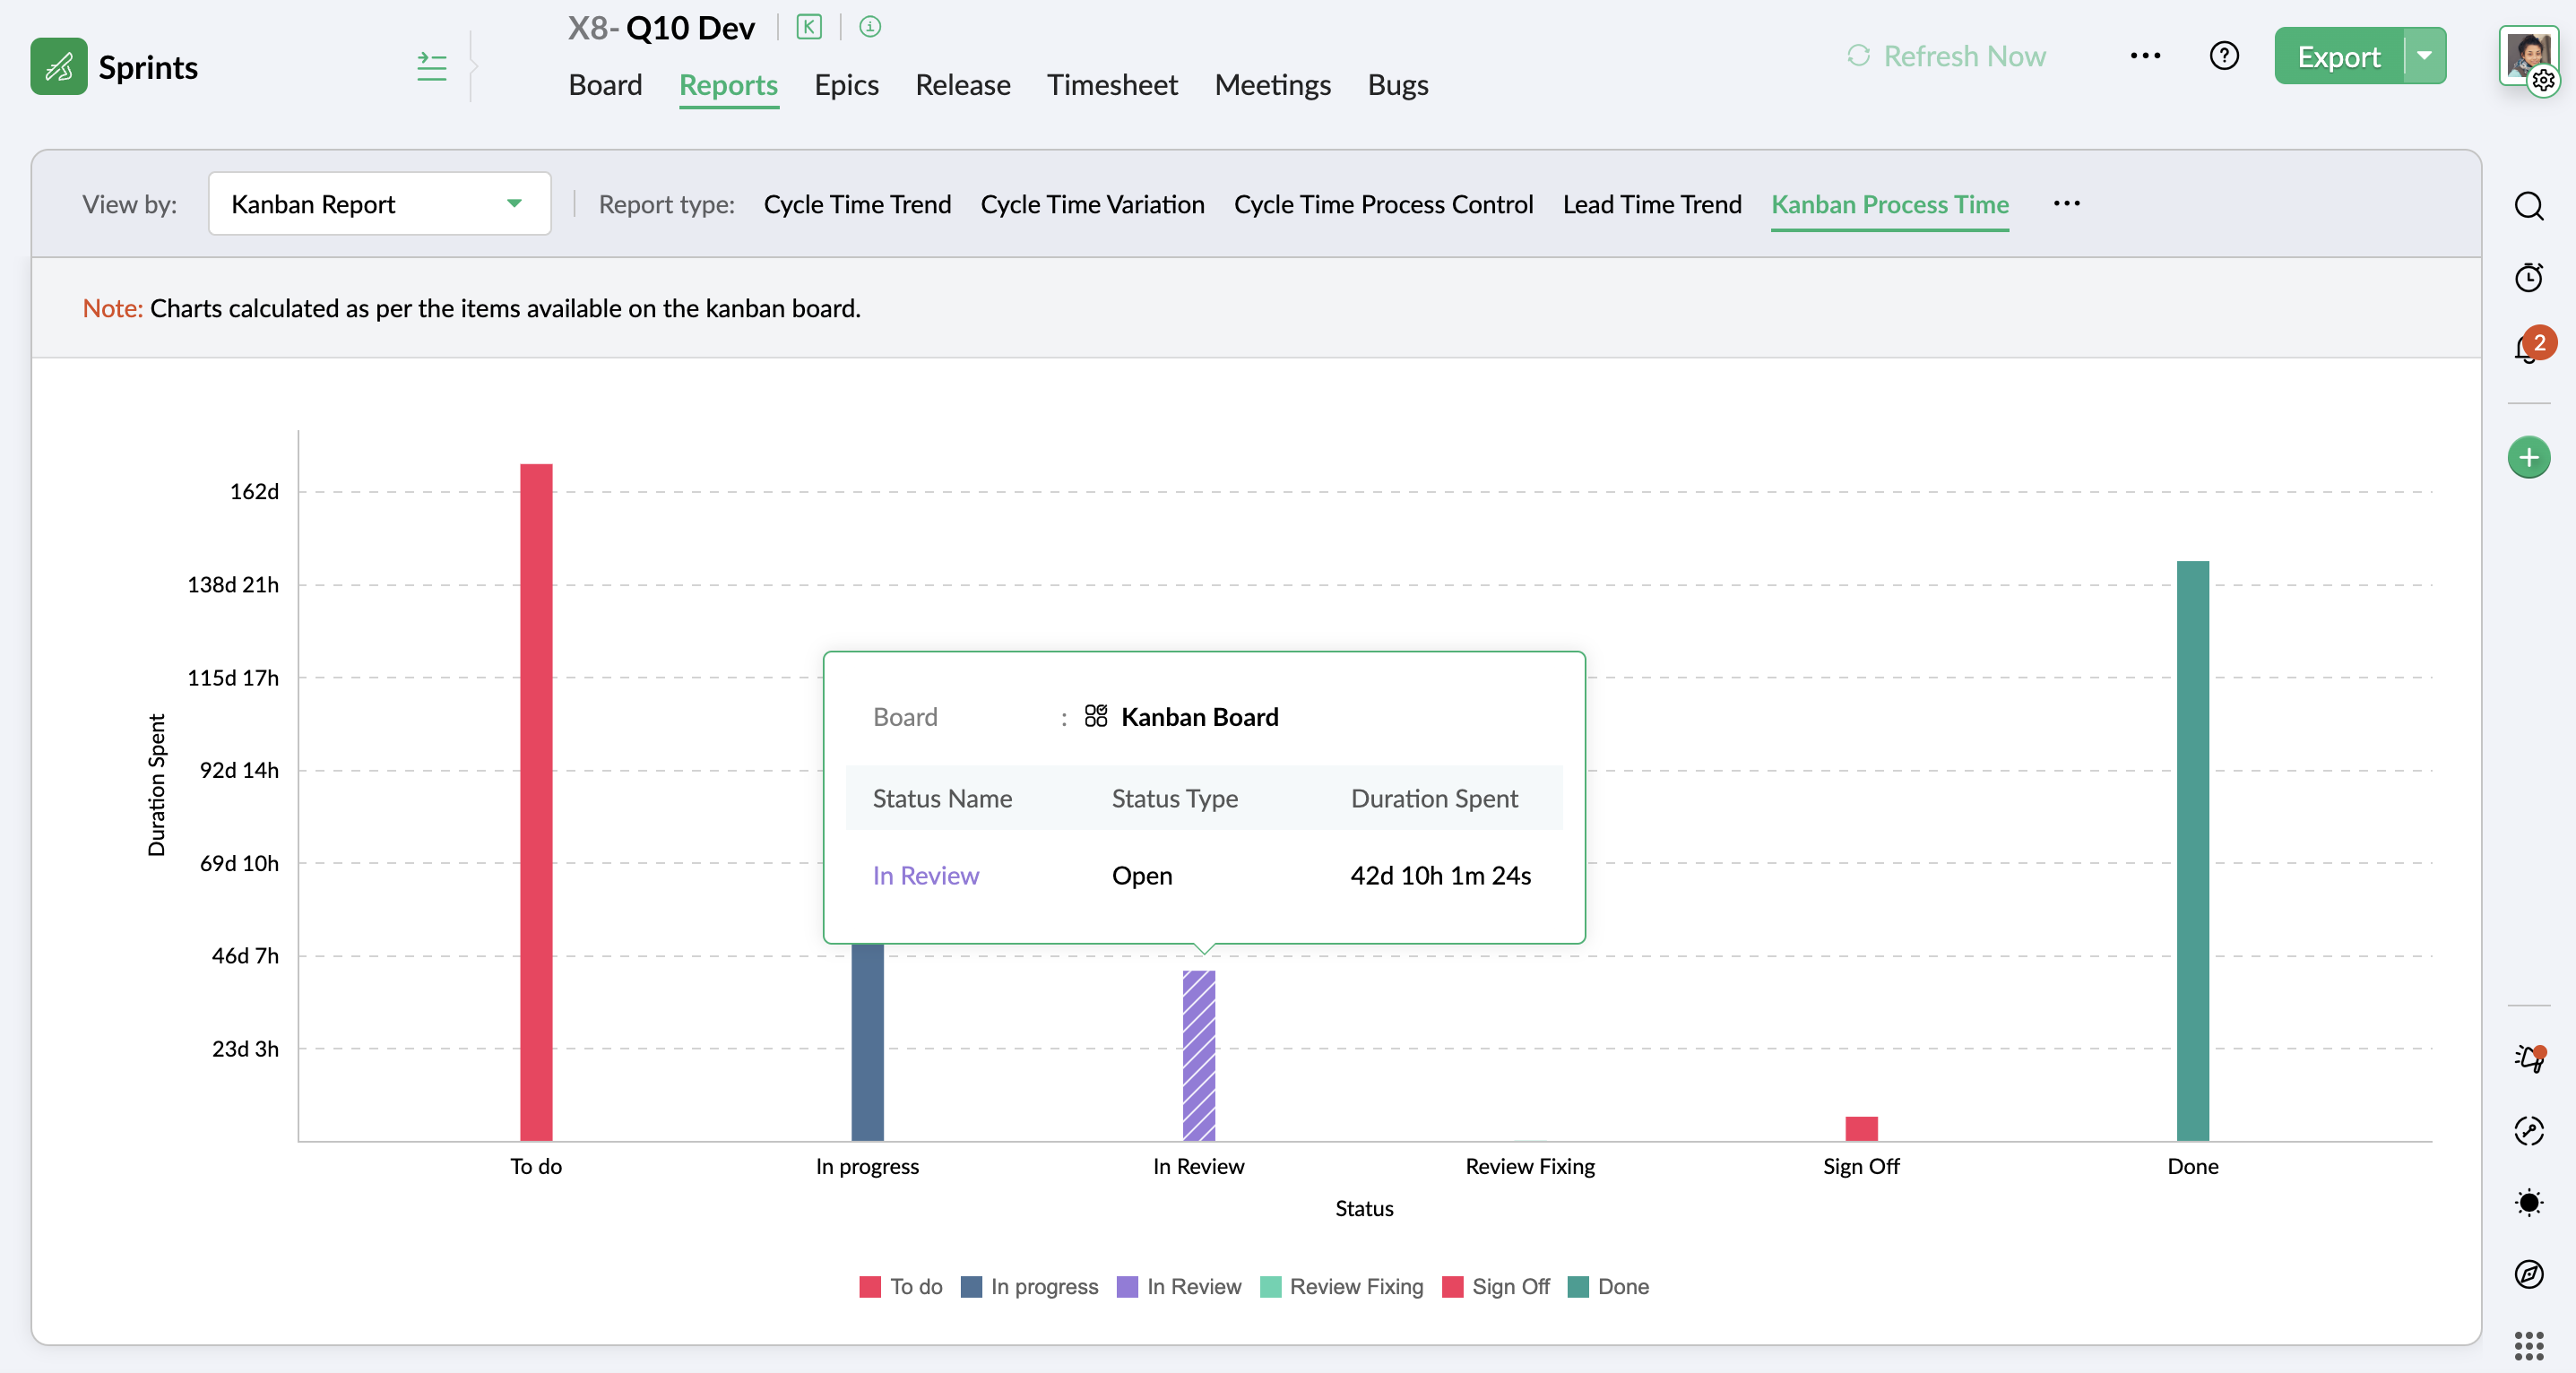The width and height of the screenshot is (2576, 1373).
Task: Open the search icon in right sidebar
Action: point(2528,206)
